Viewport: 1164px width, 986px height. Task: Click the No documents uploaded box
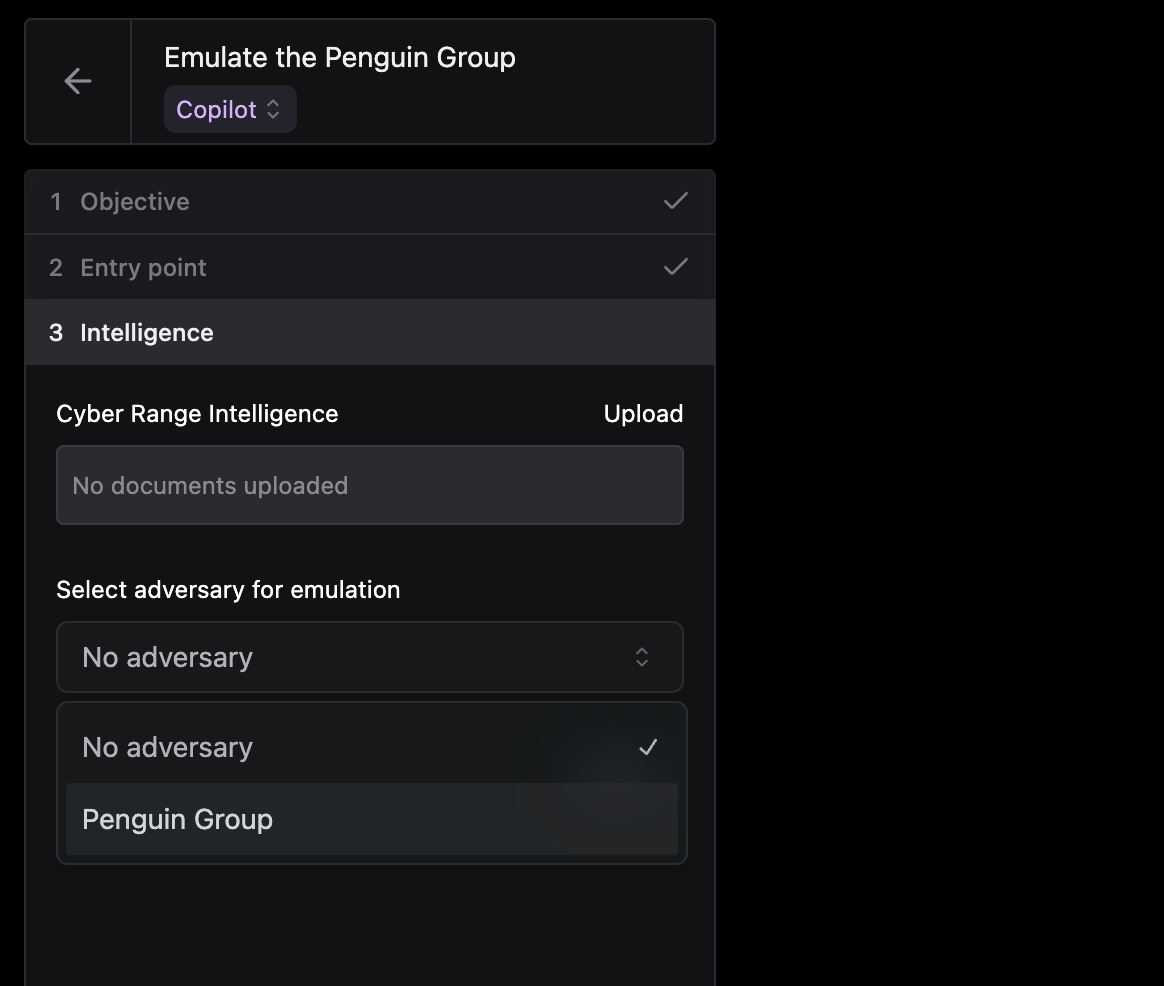point(370,486)
